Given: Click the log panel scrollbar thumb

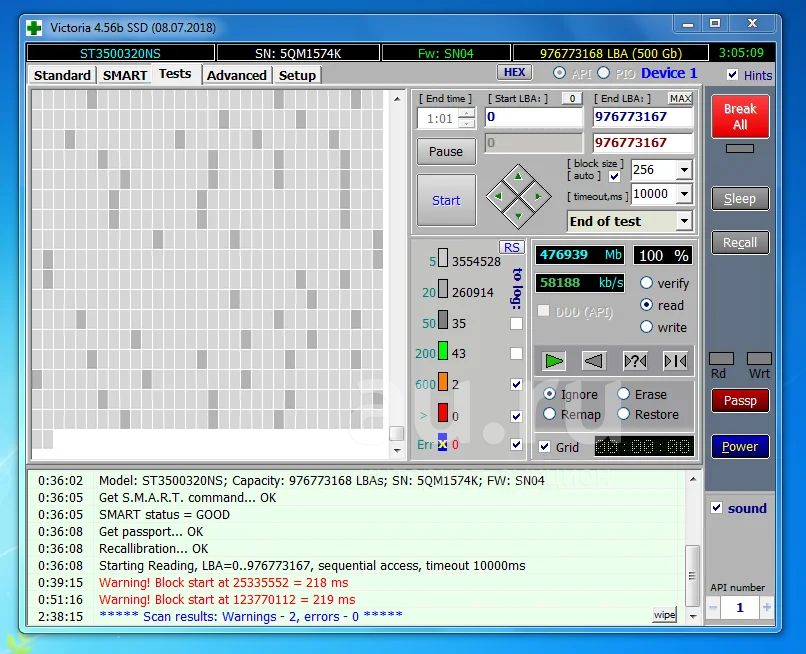Looking at the screenshot, I should coord(692,576).
